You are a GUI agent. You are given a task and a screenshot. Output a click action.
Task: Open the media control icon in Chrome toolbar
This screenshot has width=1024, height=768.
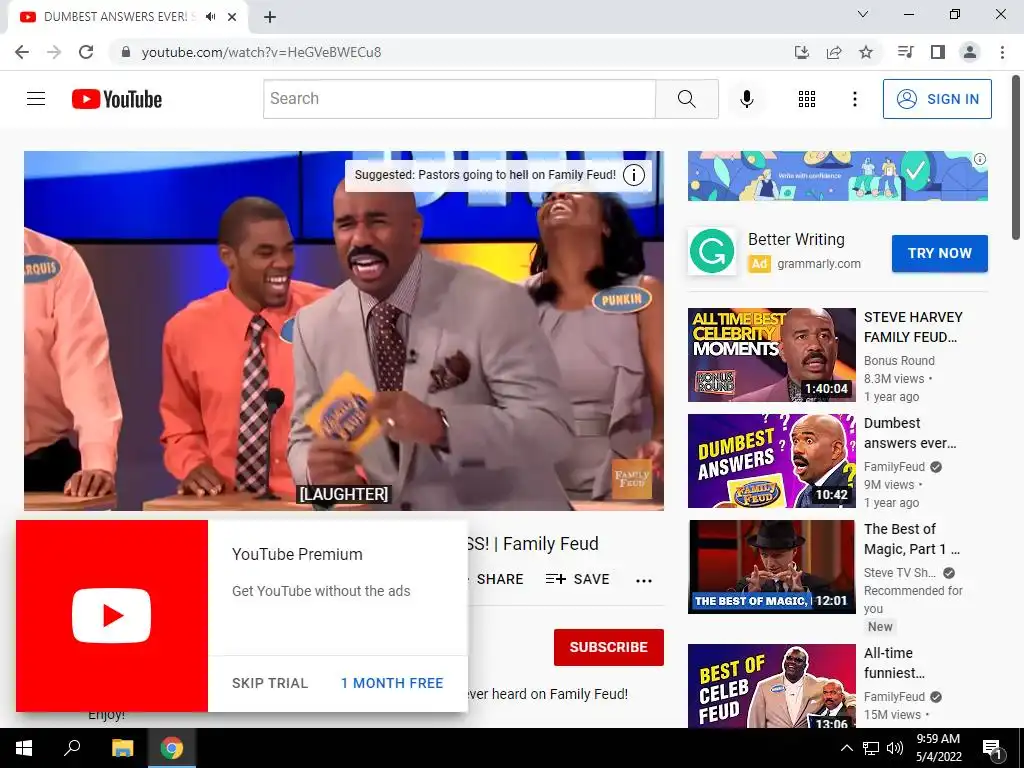[906, 52]
